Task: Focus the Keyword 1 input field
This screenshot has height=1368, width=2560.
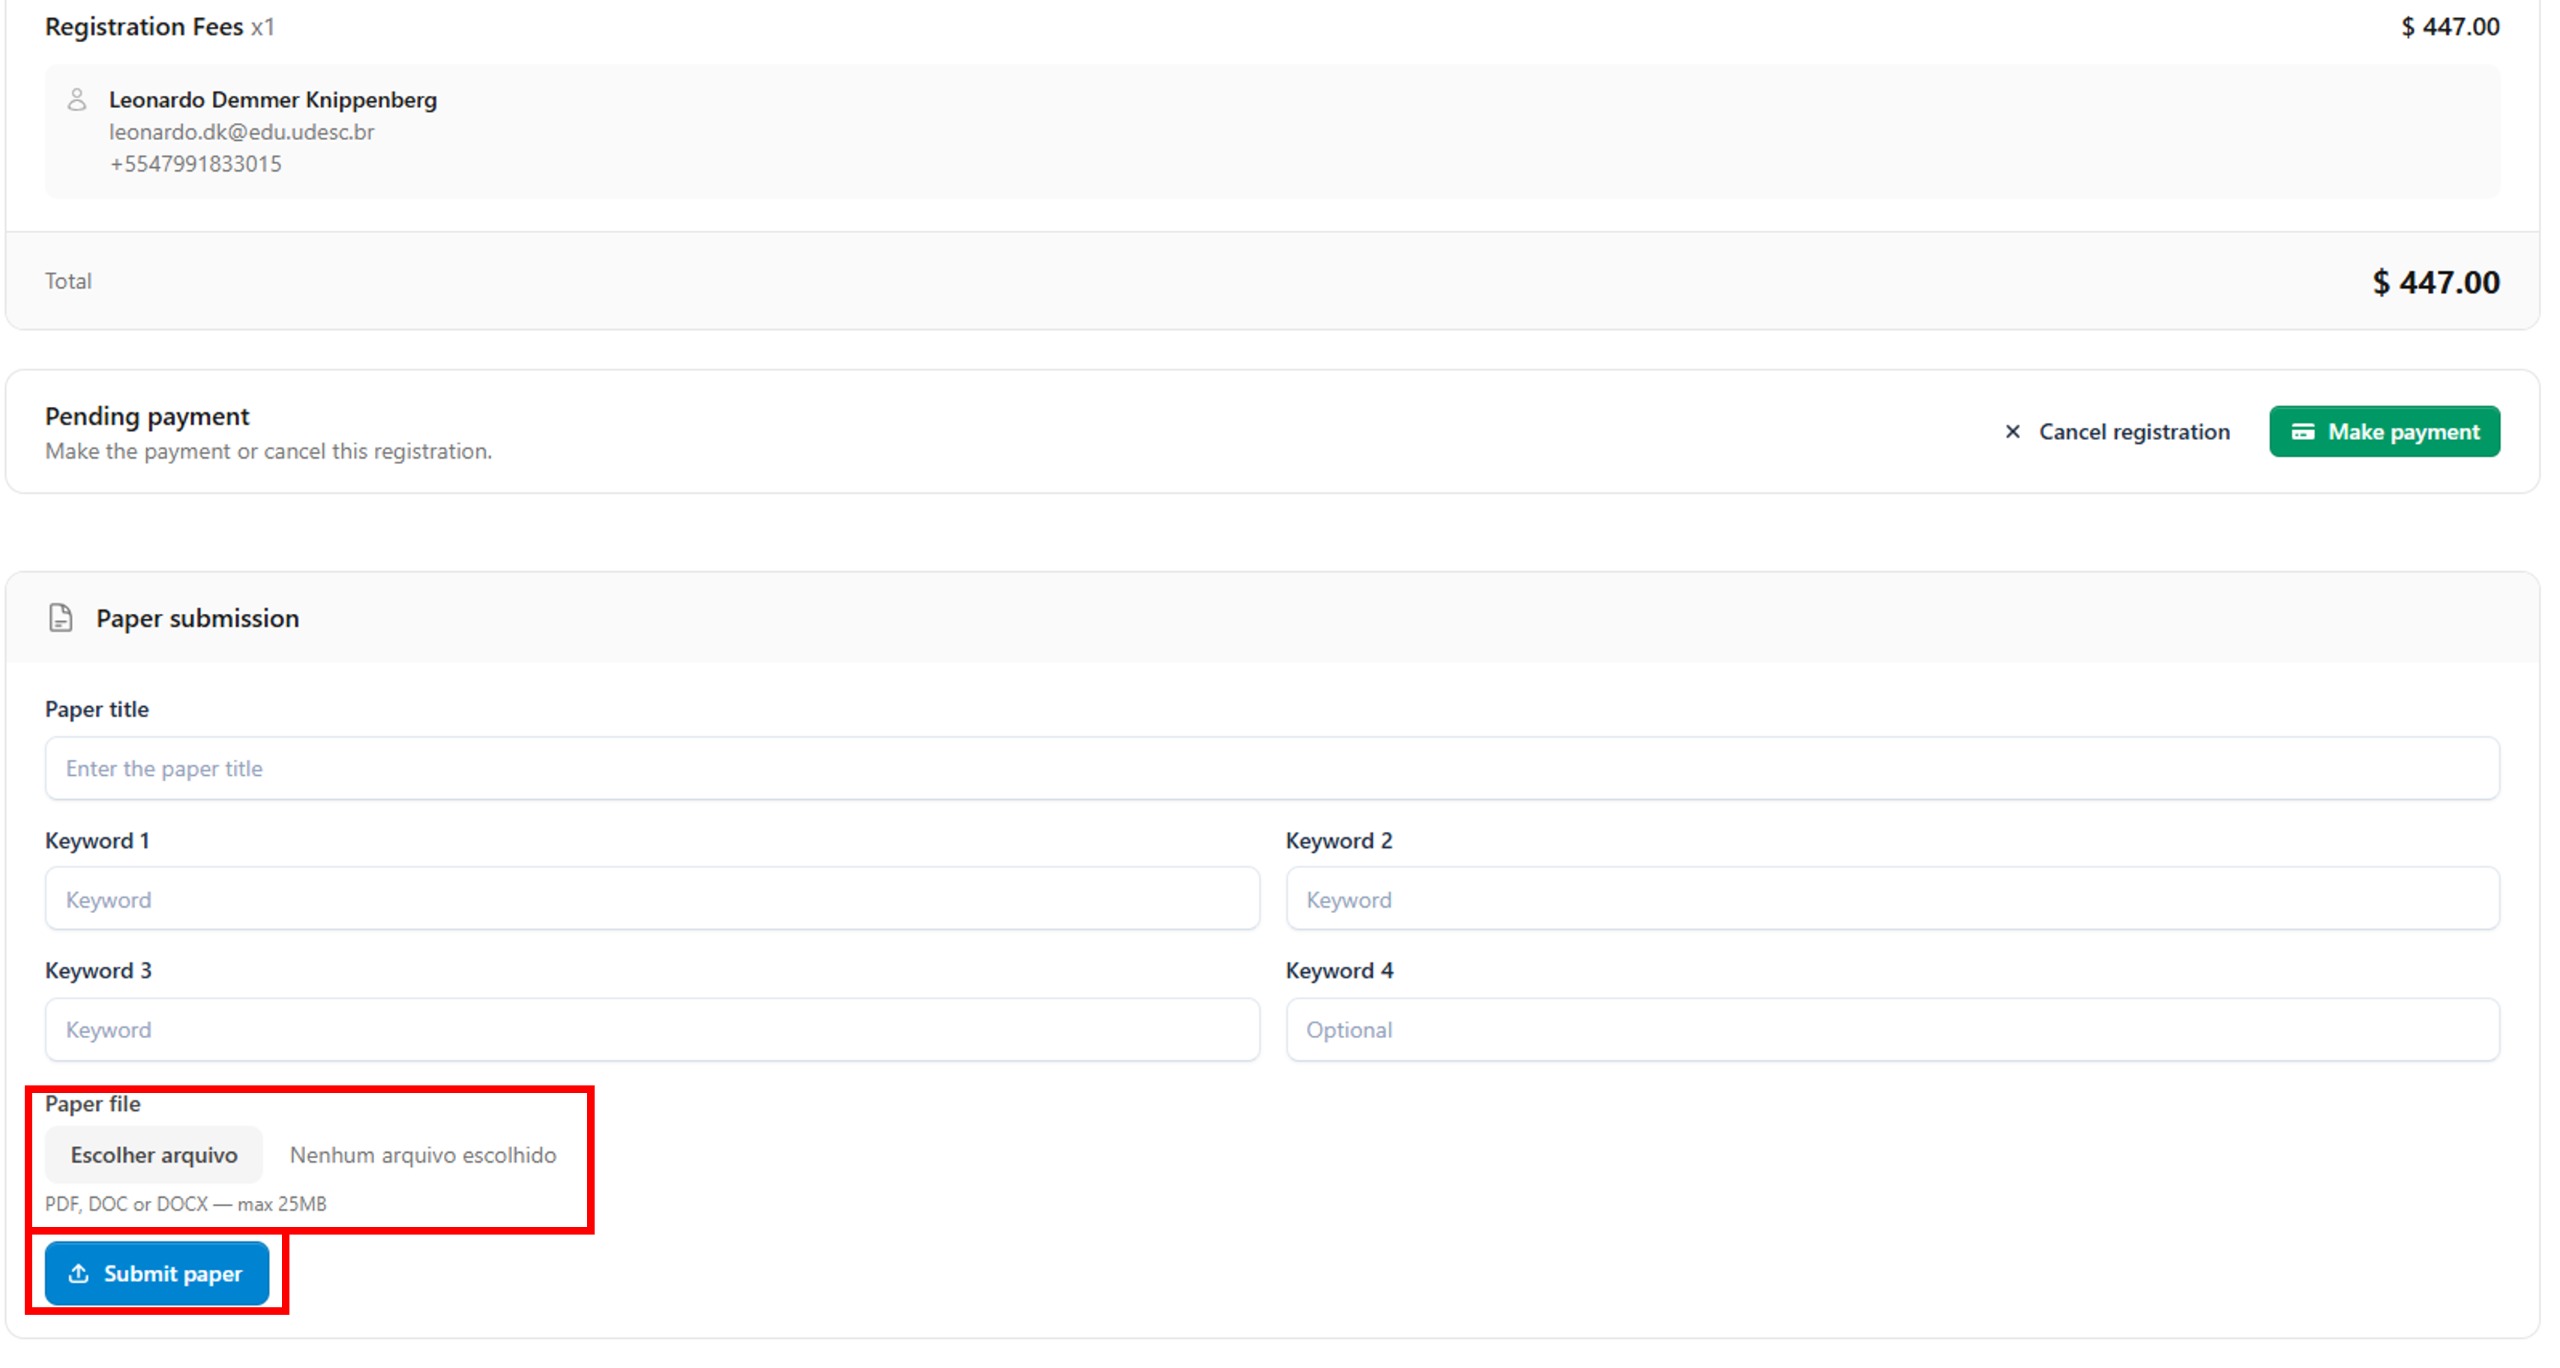Action: (651, 899)
